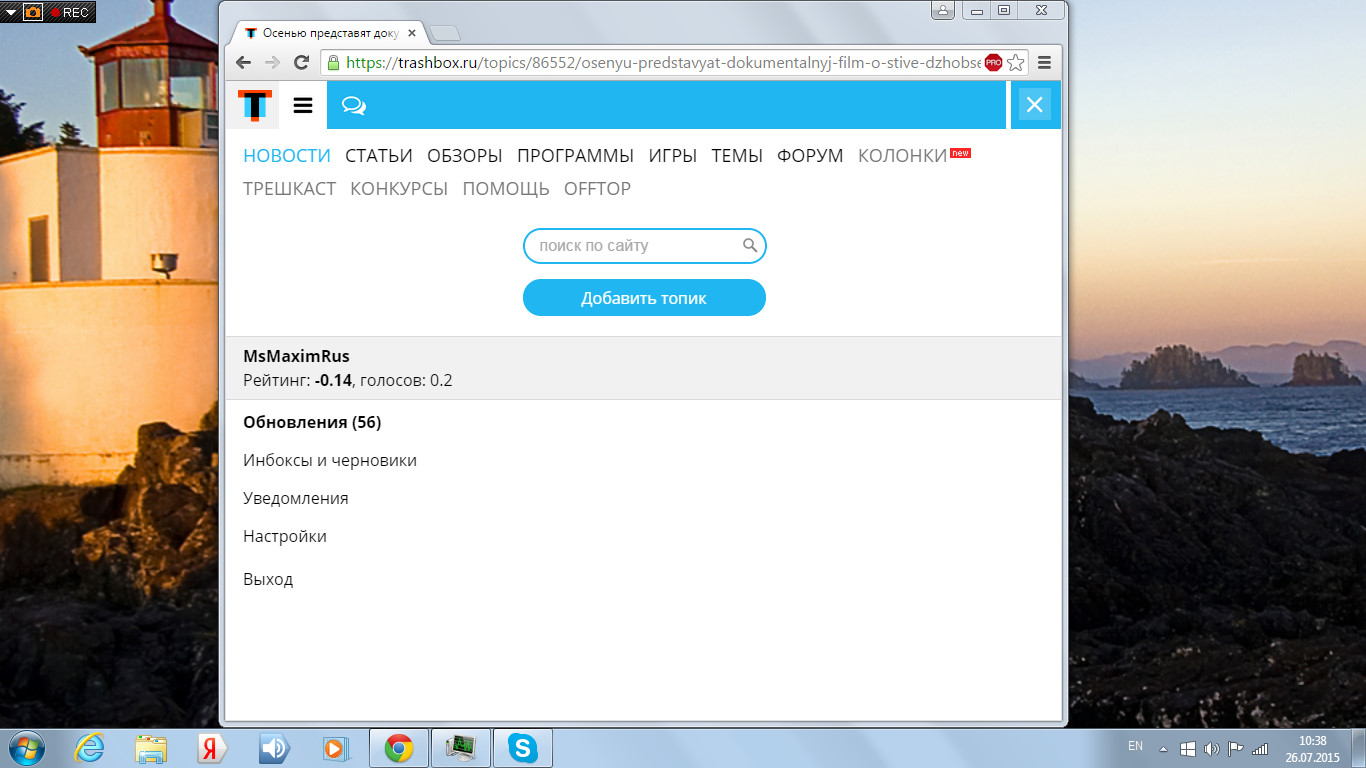
Task: Close the menu panel with the X icon
Action: click(1035, 105)
